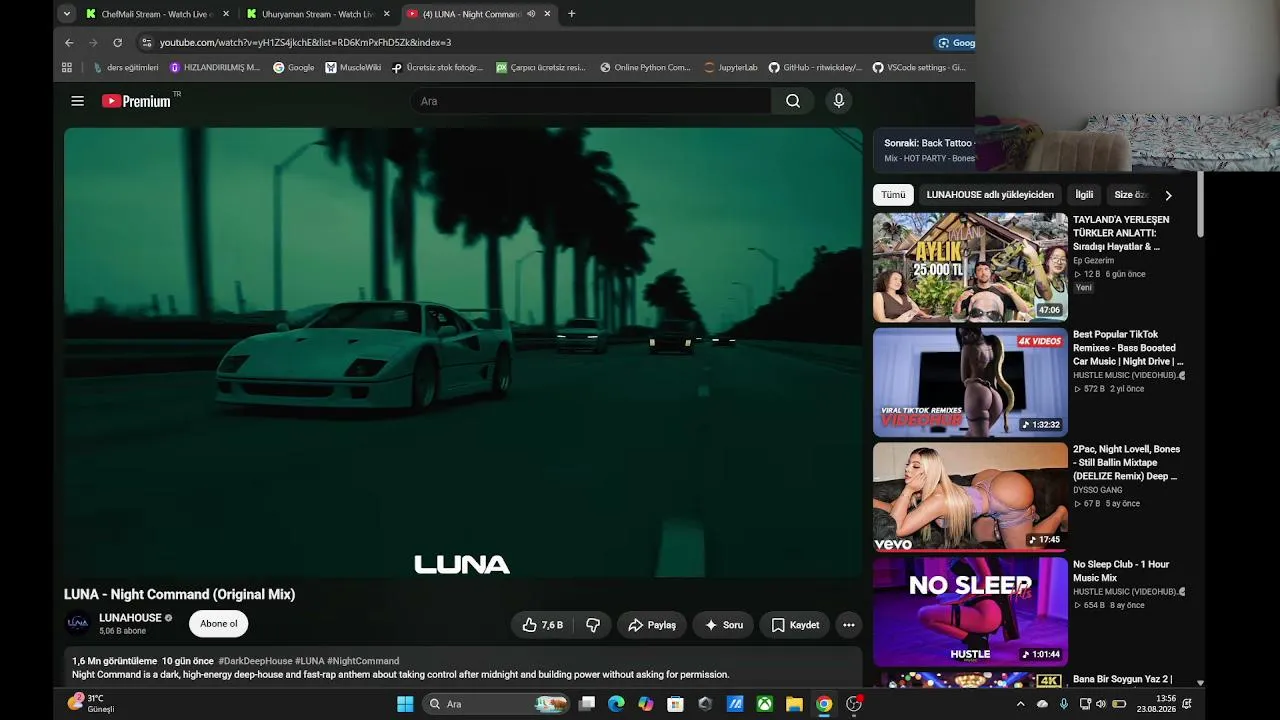Click the video player showing the LUNA car scene
The image size is (1280, 720).
pos(463,352)
